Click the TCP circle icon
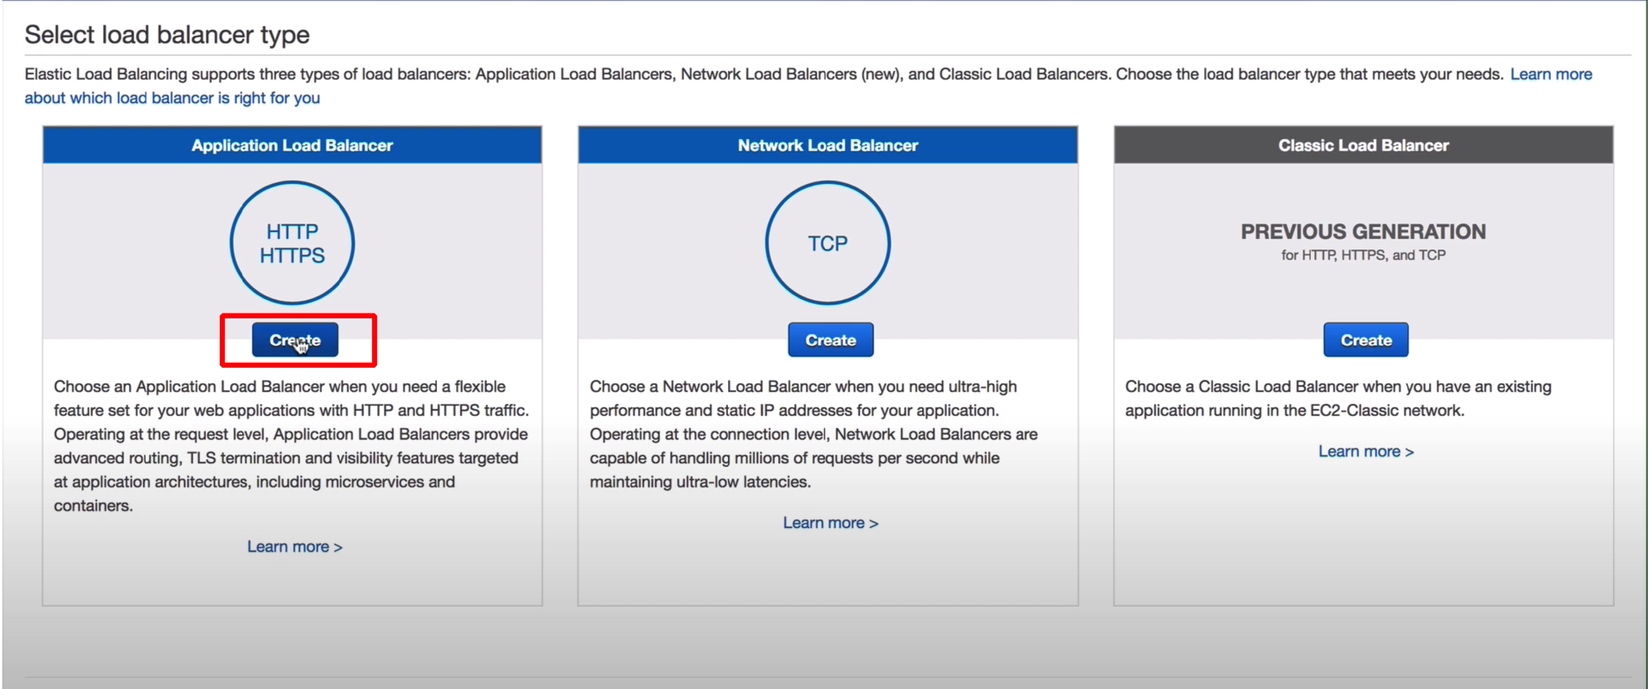 (828, 243)
